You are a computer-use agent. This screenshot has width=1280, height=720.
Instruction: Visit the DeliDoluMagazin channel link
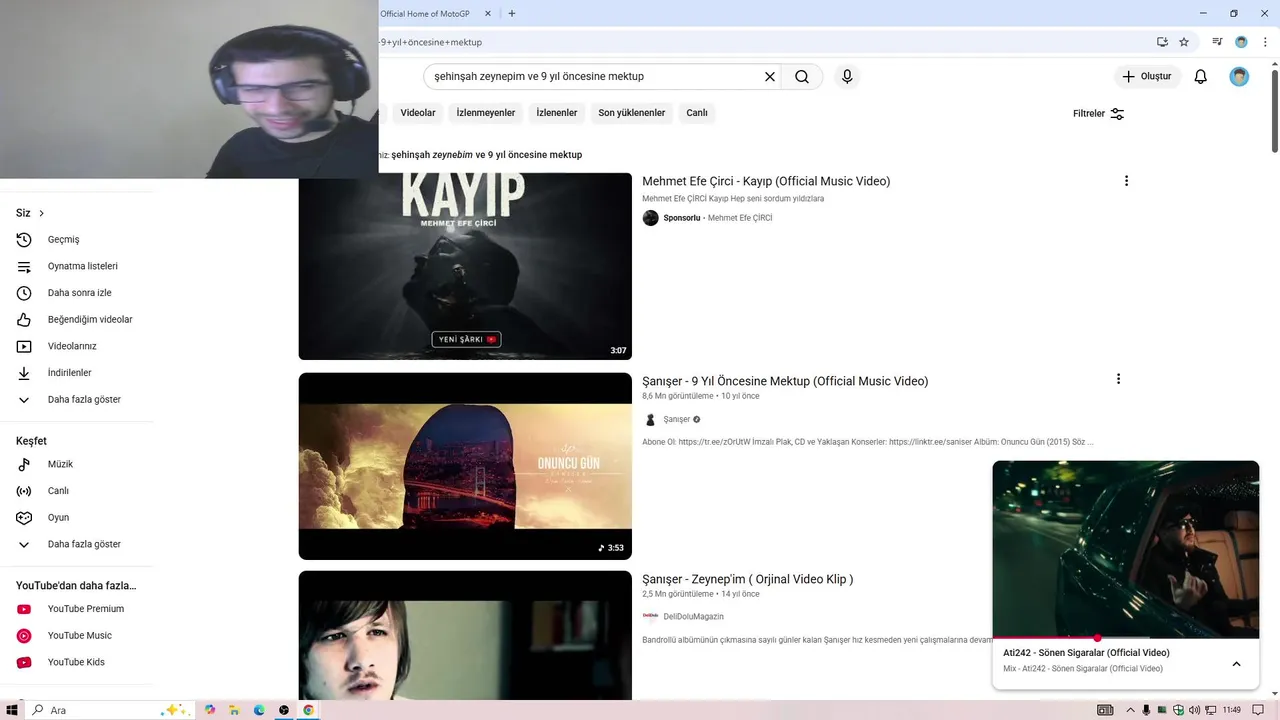693,617
